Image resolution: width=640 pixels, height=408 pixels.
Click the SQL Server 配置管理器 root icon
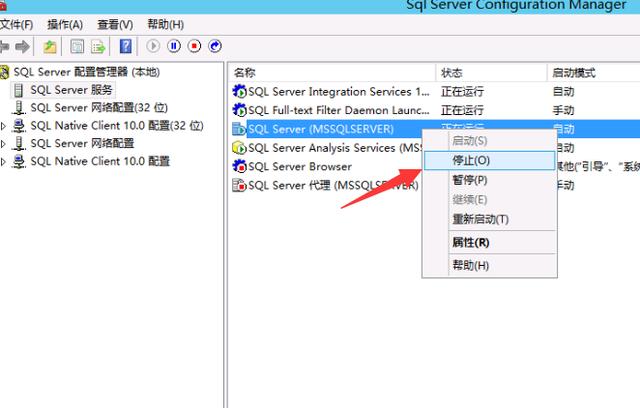4,72
